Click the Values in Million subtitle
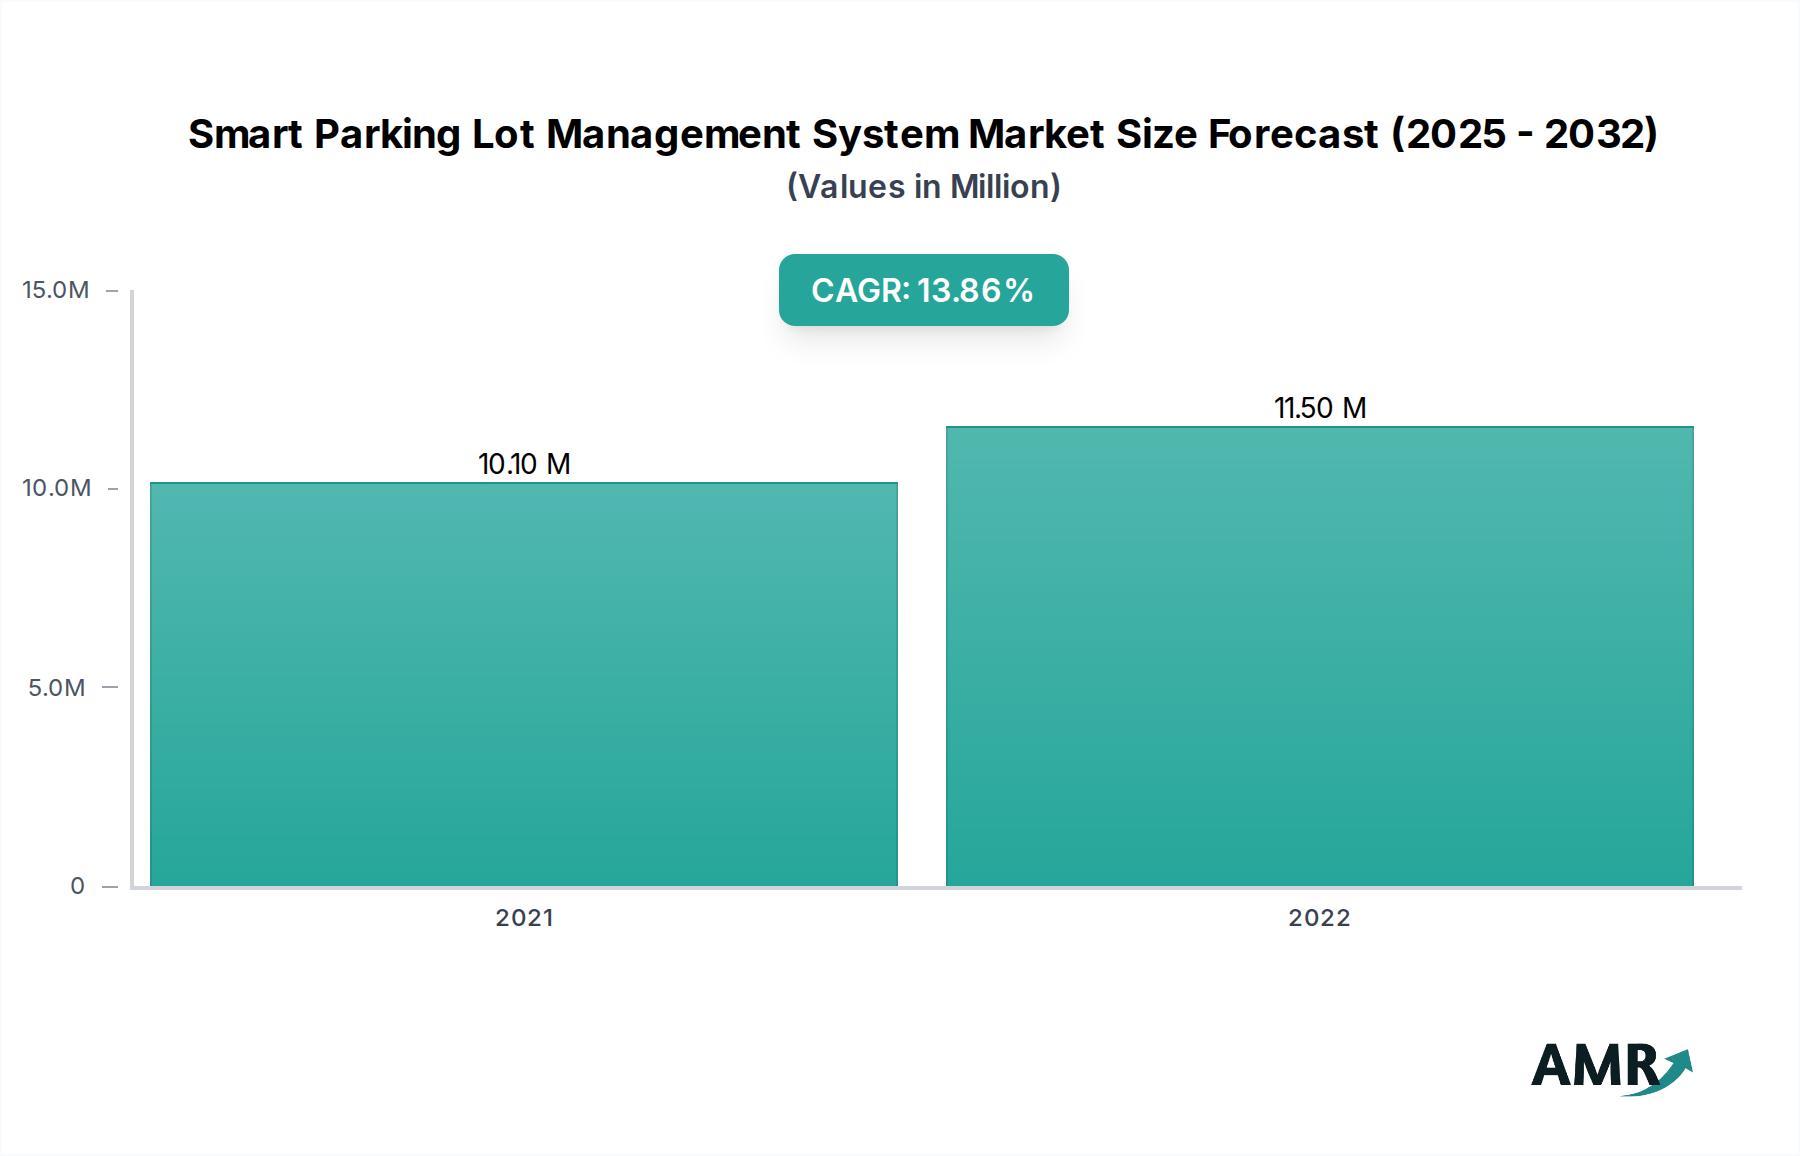 click(x=921, y=187)
